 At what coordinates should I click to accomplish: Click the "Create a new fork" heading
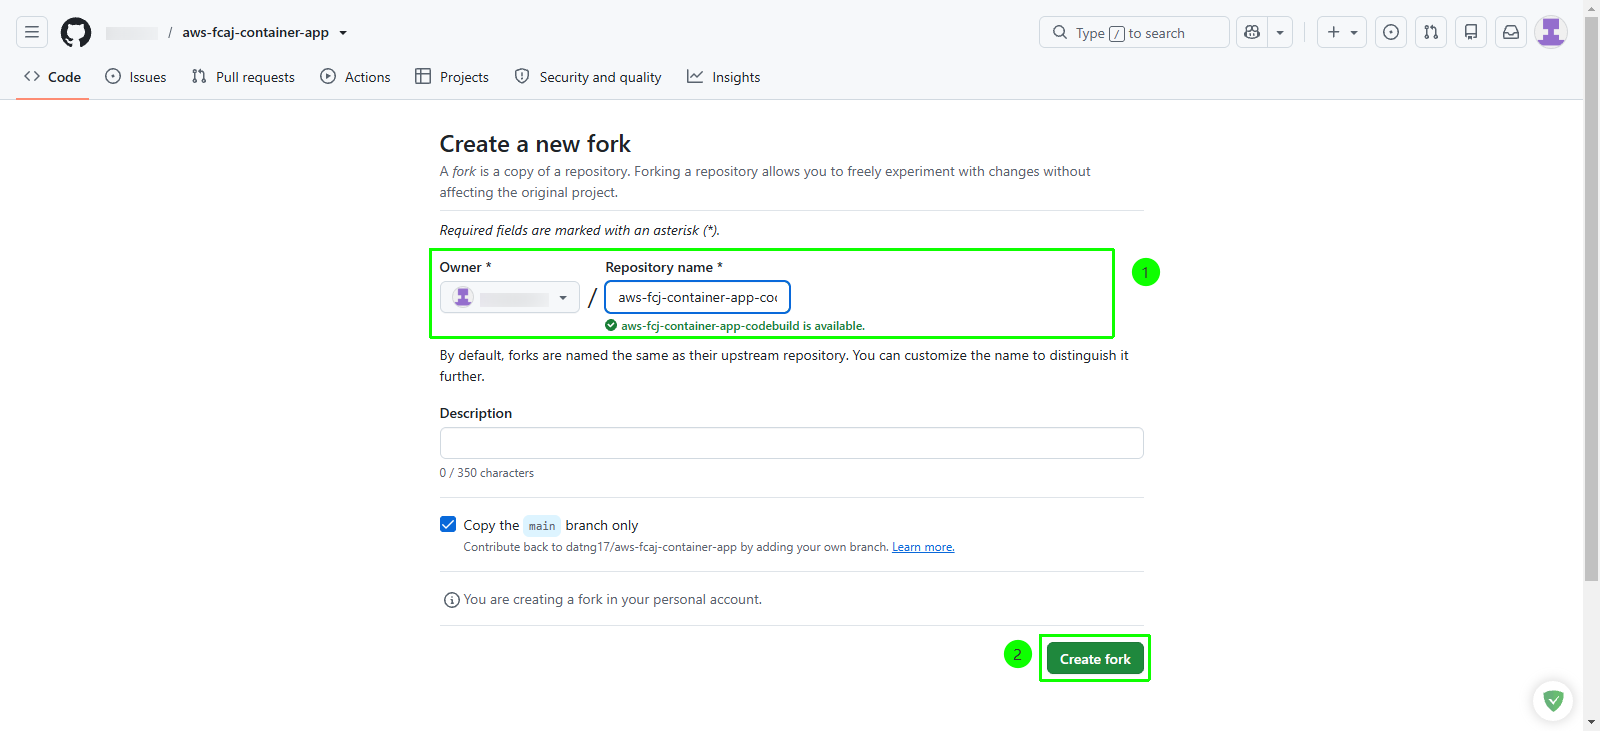click(x=535, y=144)
